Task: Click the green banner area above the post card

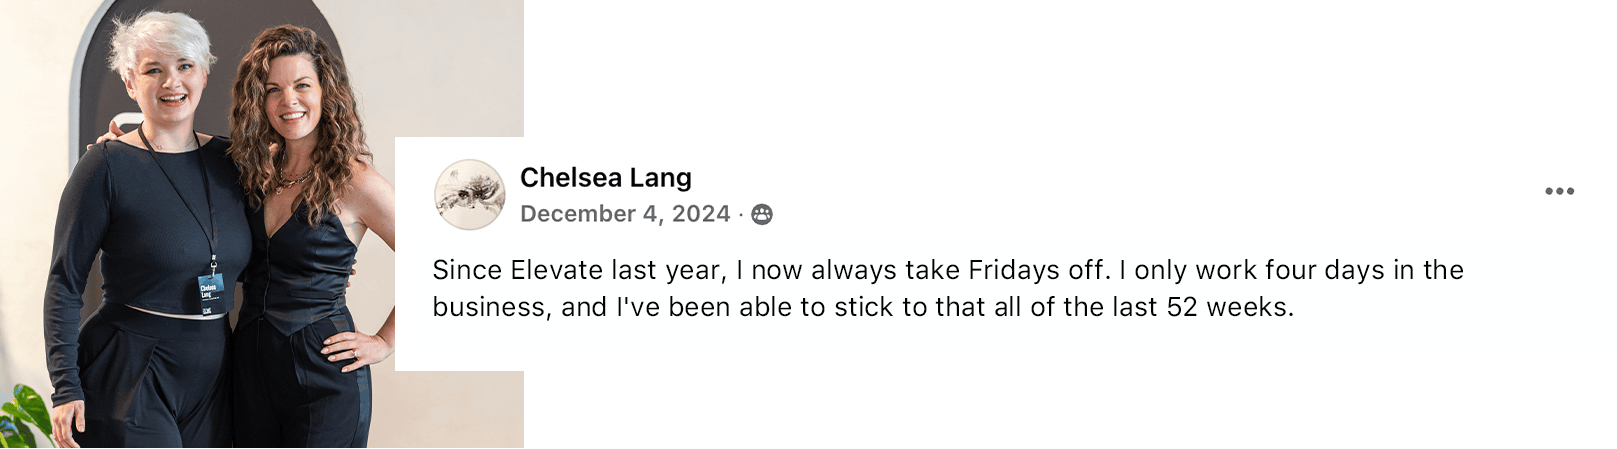Action: pos(1070,68)
